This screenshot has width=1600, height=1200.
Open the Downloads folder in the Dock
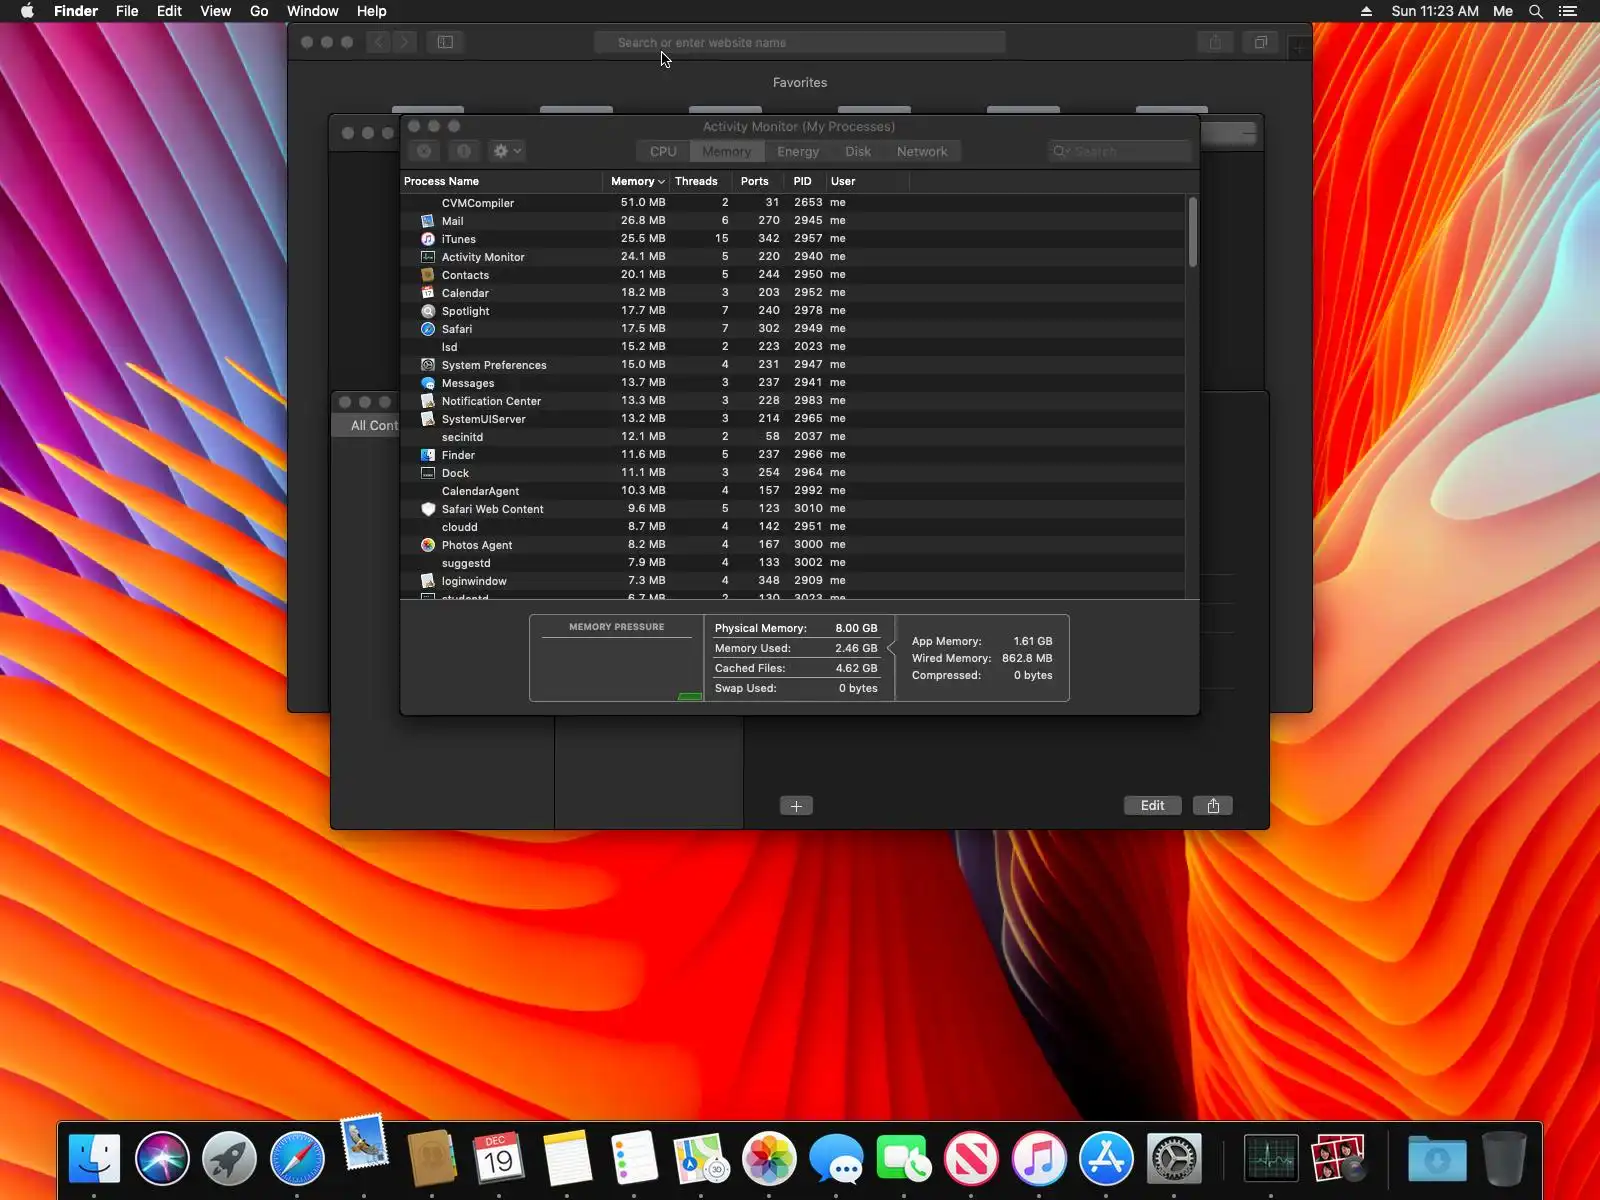(1437, 1159)
